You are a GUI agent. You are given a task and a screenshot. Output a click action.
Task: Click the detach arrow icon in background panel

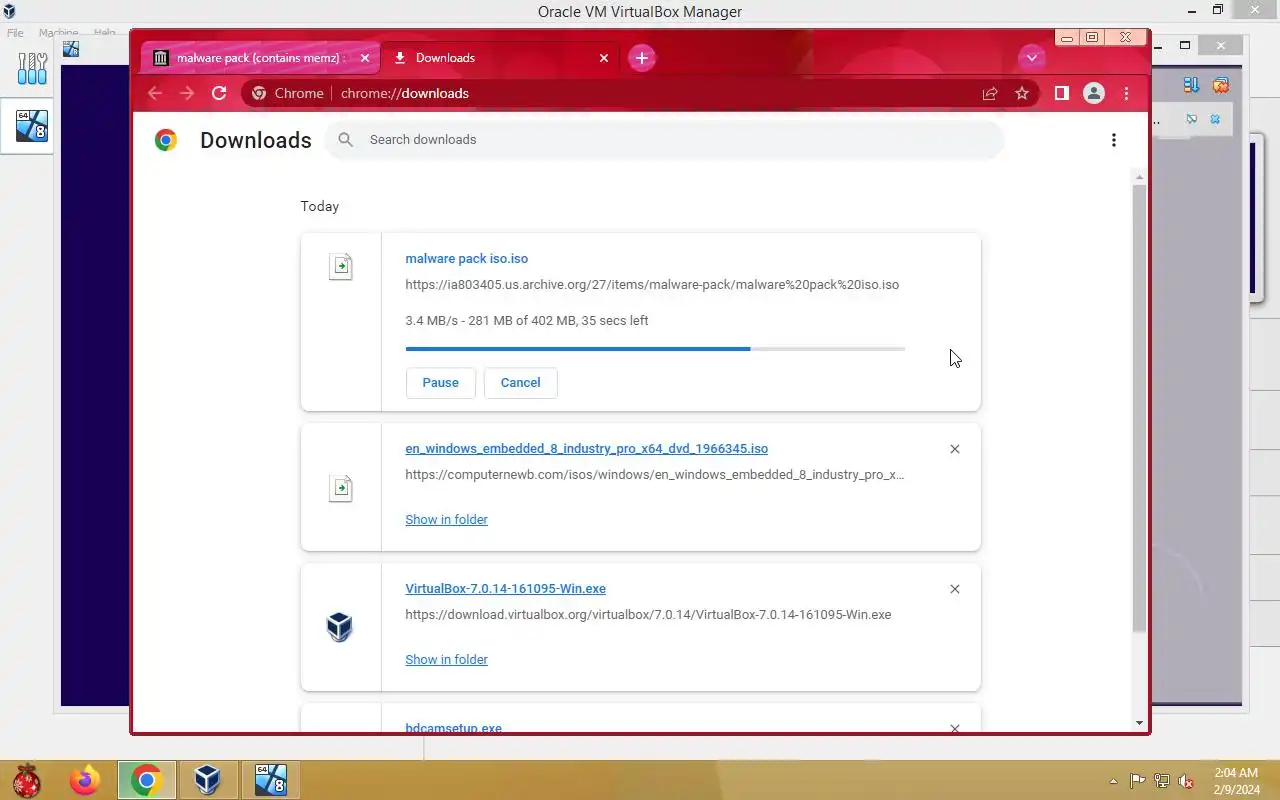(1191, 119)
